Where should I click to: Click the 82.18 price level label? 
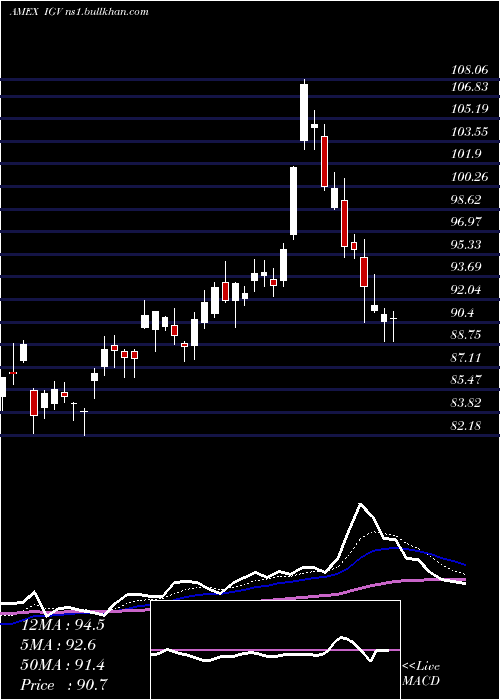pyautogui.click(x=467, y=425)
